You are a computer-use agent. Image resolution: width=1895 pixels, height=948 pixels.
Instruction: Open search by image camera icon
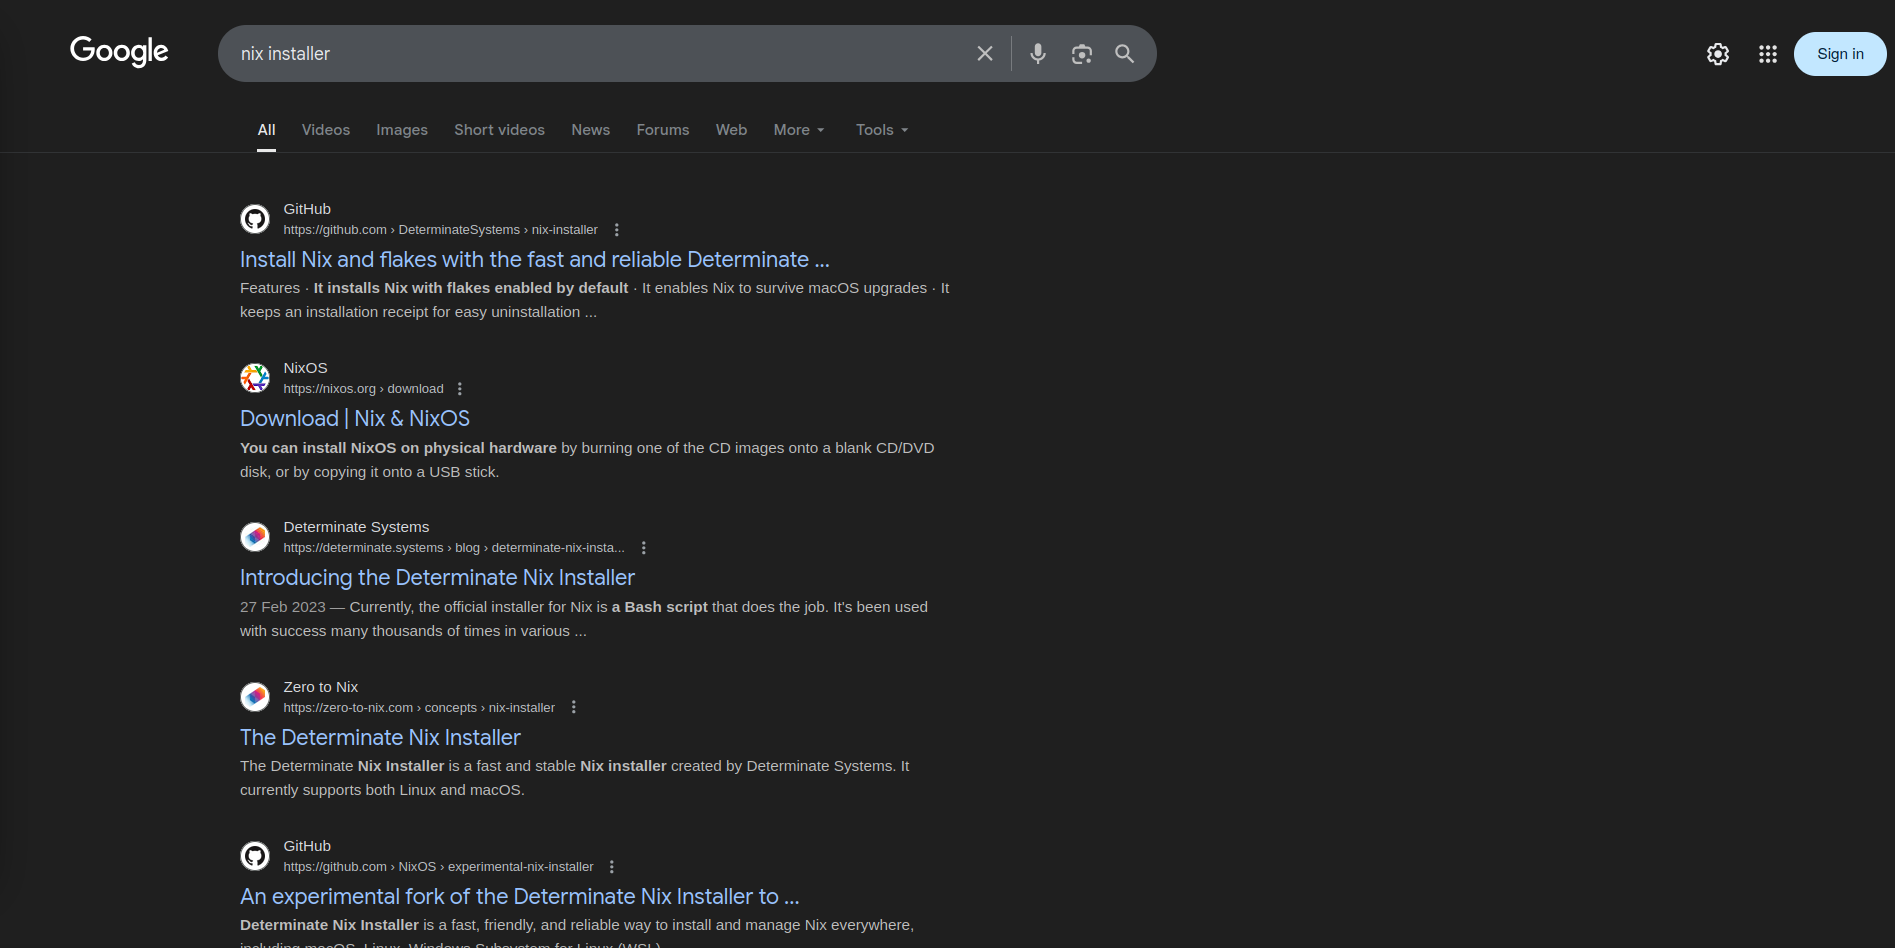pos(1081,54)
